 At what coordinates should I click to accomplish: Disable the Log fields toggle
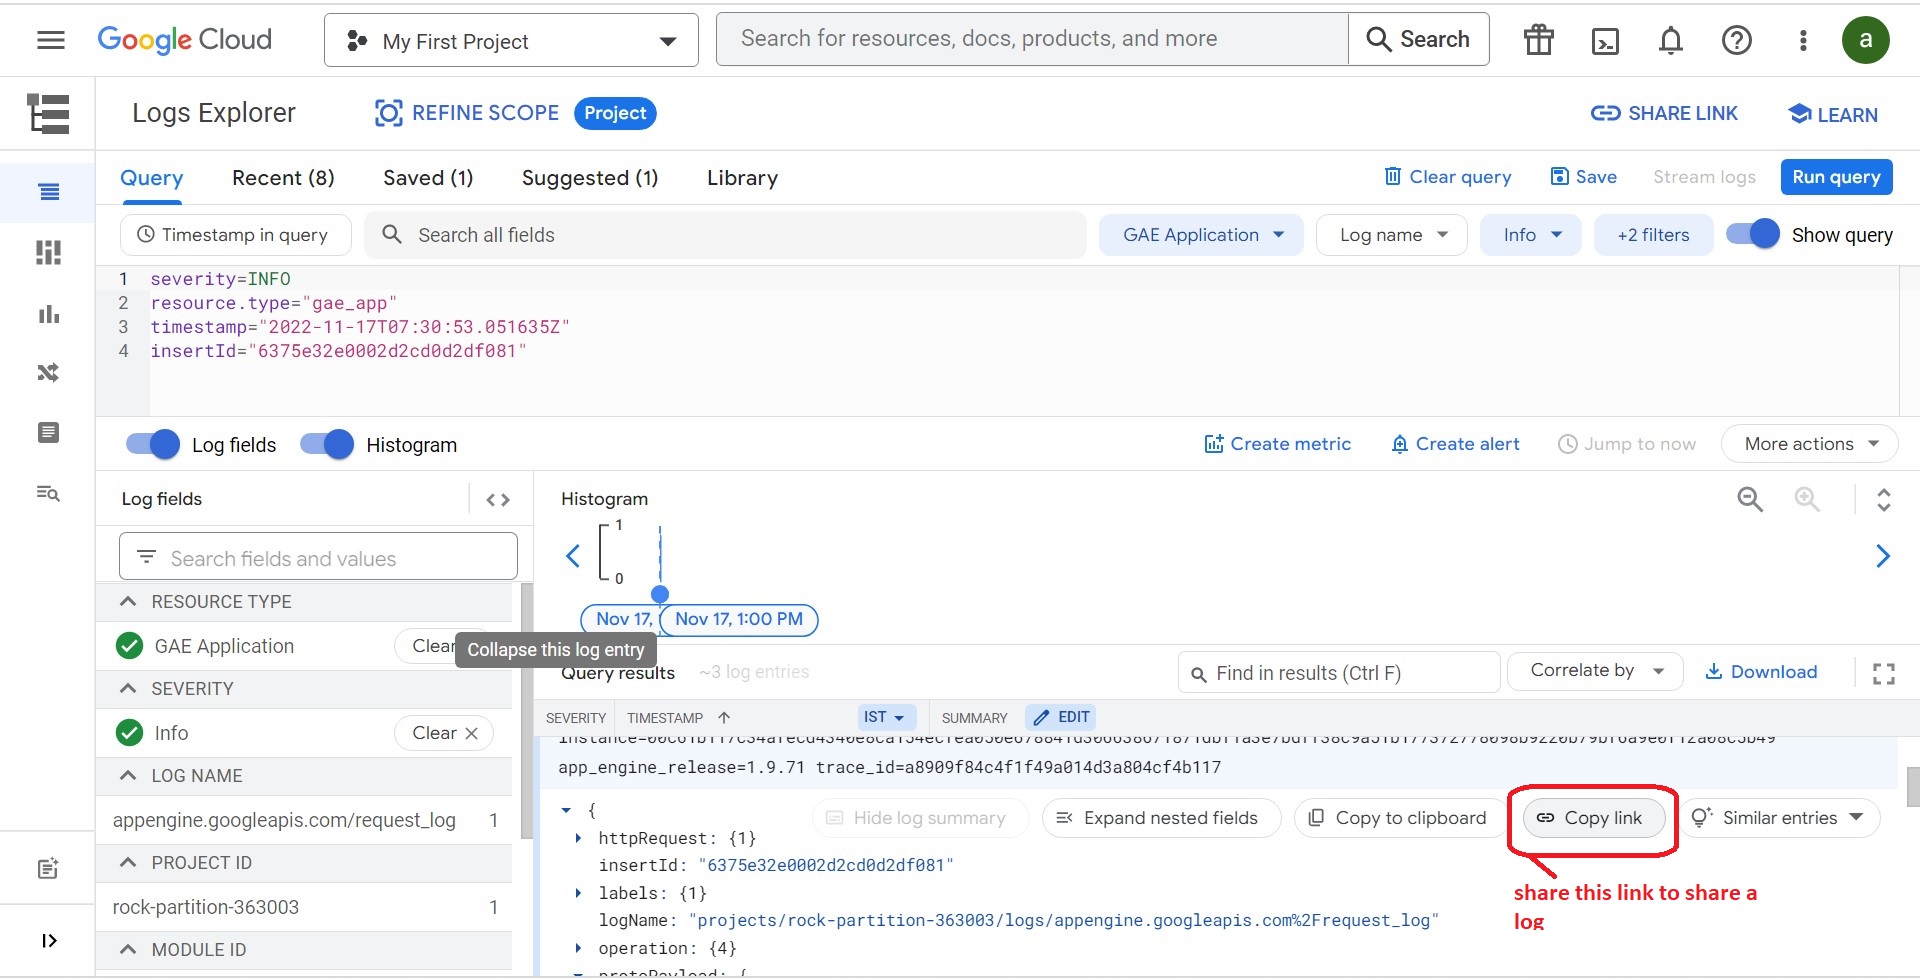point(150,444)
